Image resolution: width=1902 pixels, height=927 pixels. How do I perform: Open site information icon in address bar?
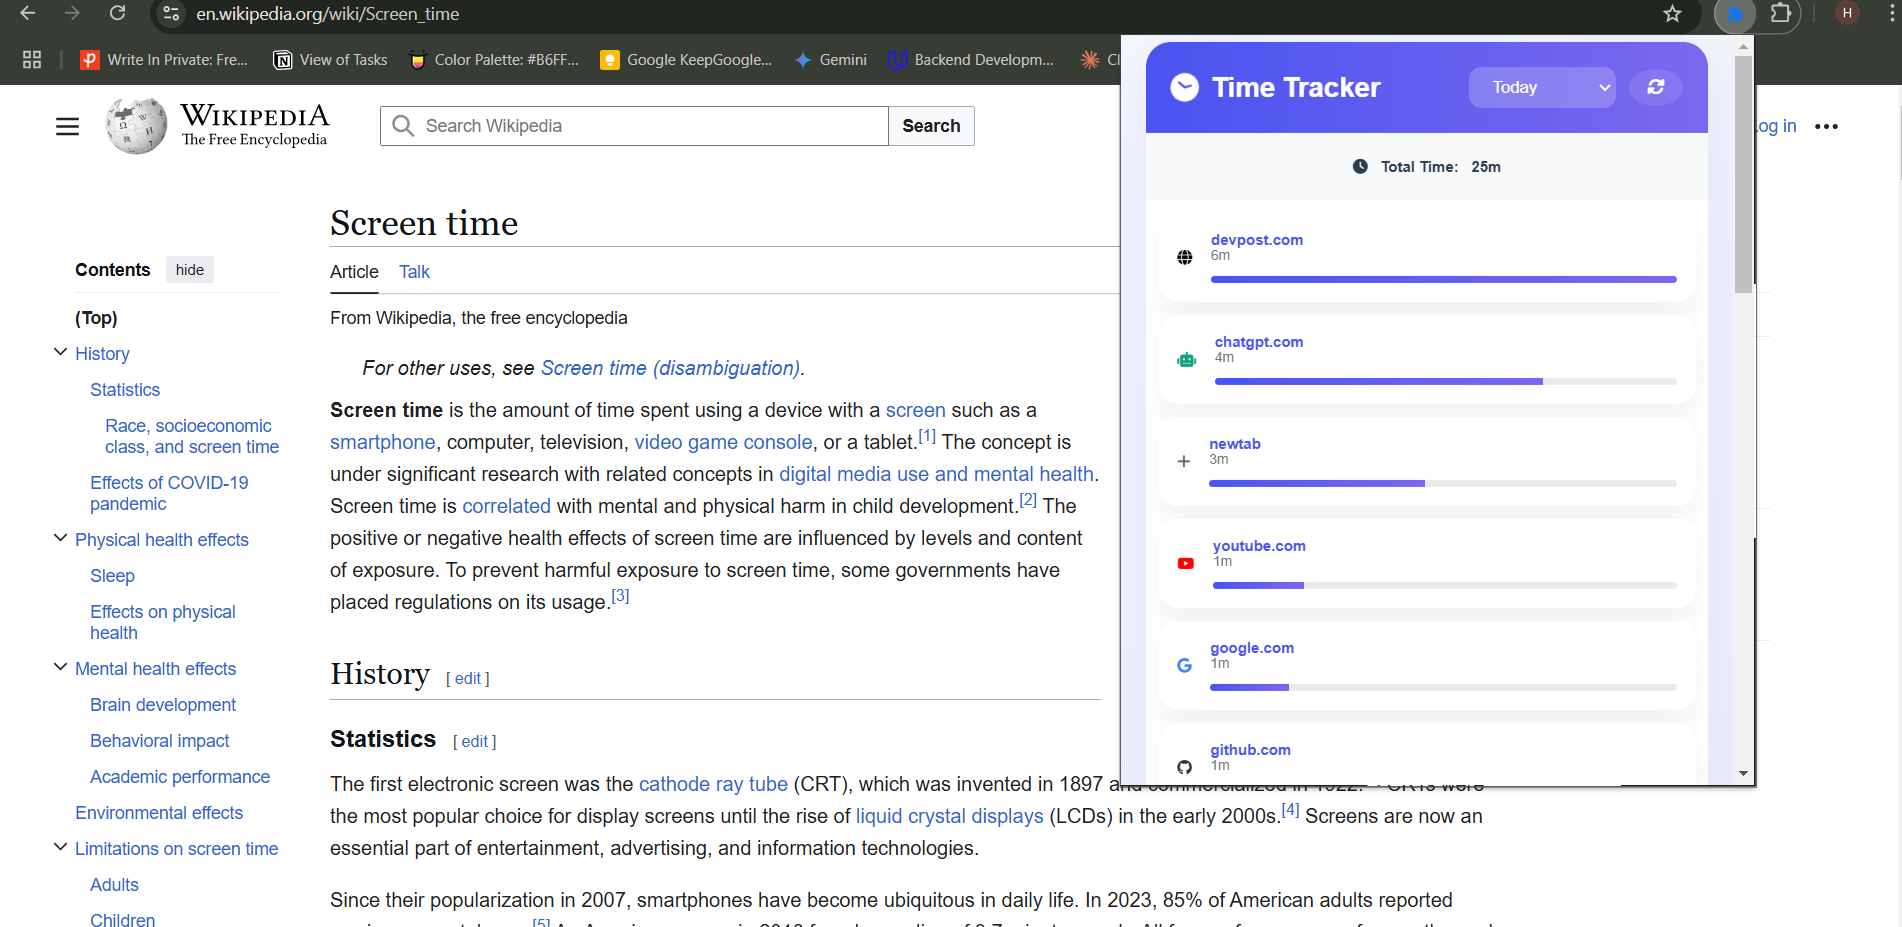pos(171,14)
